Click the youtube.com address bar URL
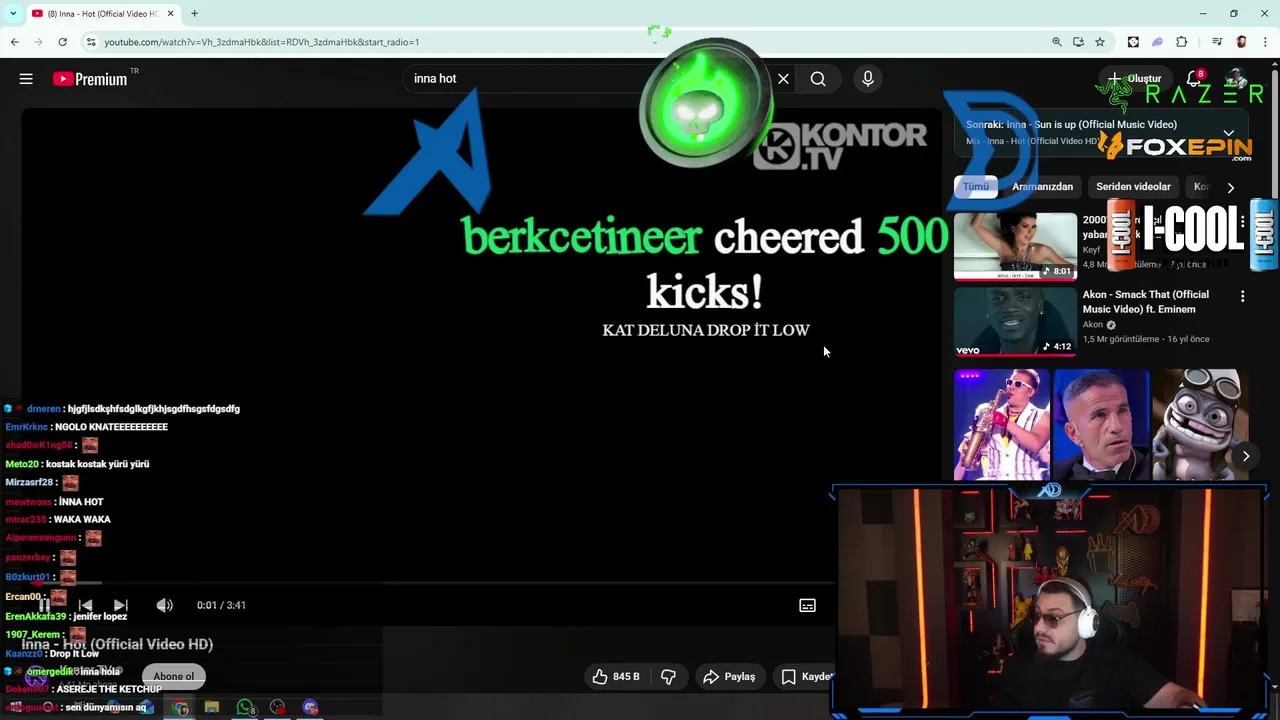Screen dimensions: 1280x720 262,42
